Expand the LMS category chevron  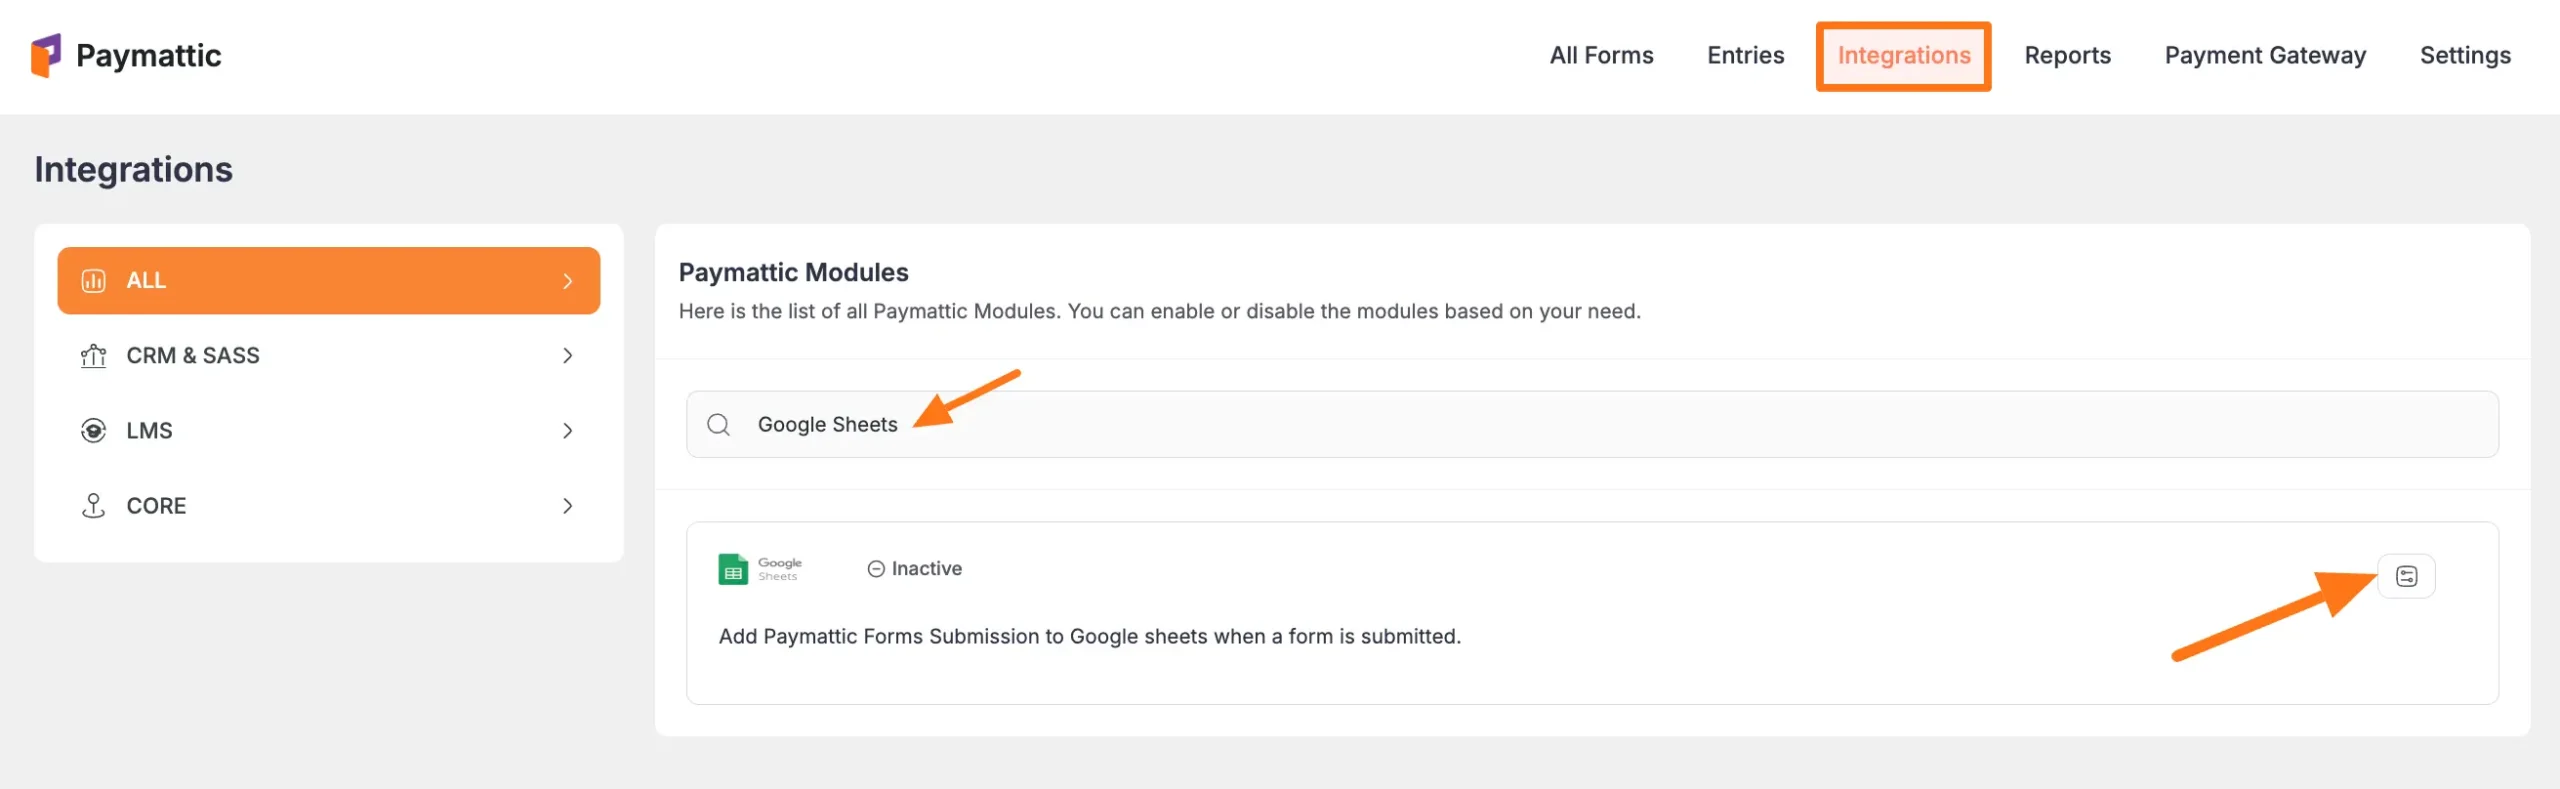pos(567,431)
